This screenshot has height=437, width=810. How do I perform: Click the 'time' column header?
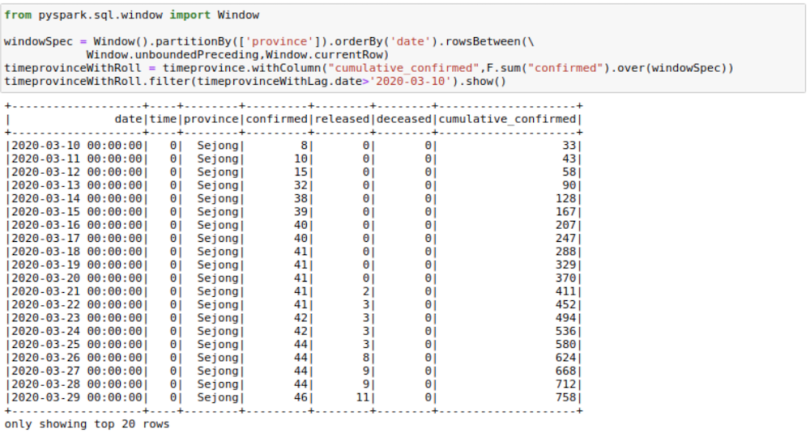(163, 119)
